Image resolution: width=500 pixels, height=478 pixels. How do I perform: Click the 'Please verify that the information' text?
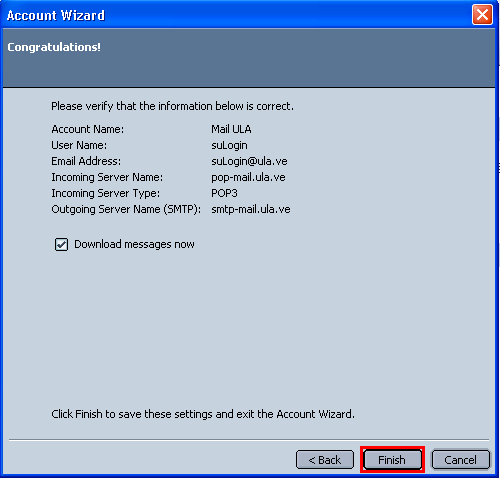click(172, 106)
